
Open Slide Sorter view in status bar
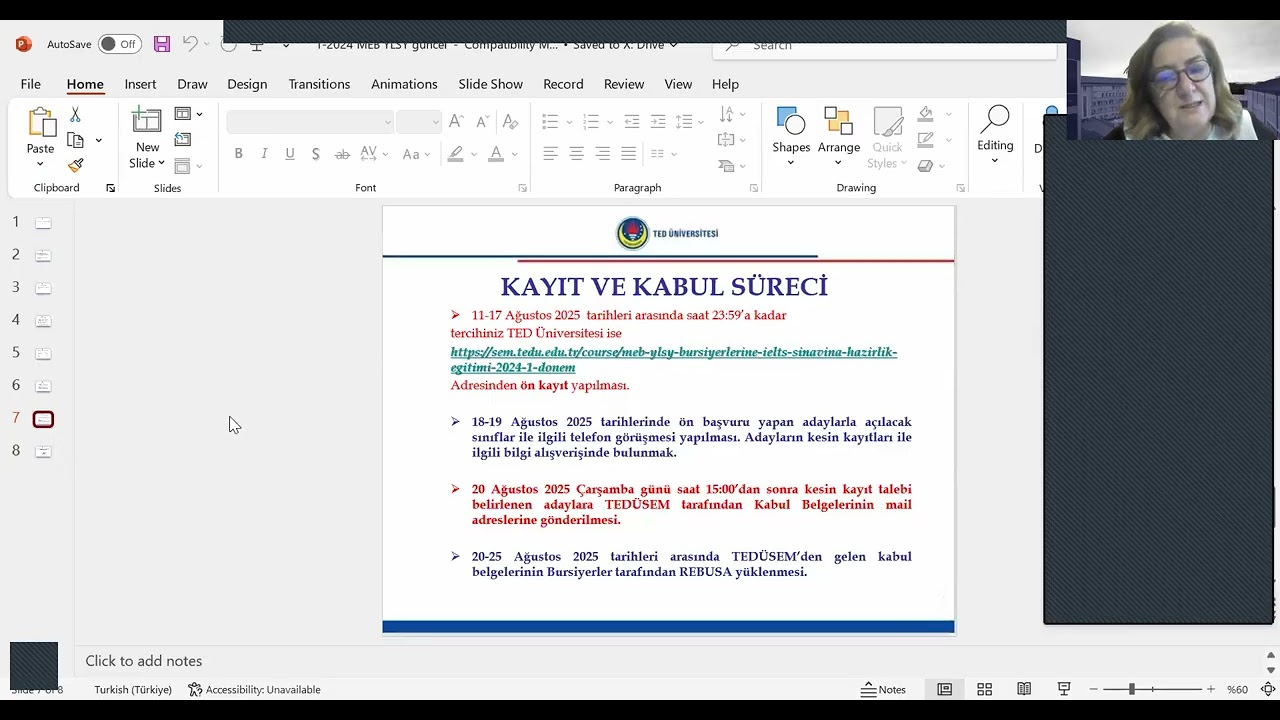click(x=984, y=689)
